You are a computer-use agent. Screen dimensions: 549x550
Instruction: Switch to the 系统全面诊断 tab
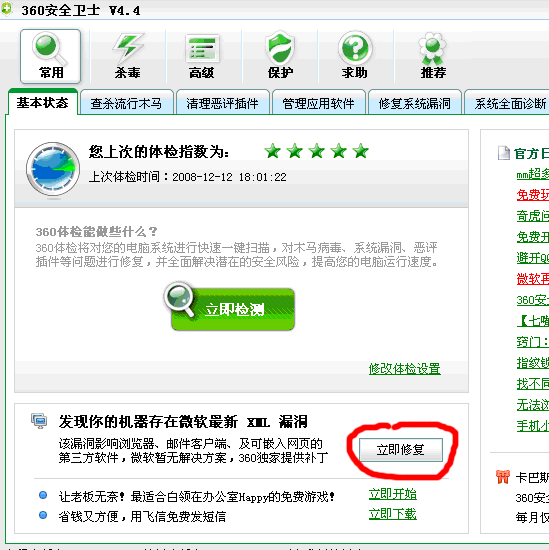[507, 103]
